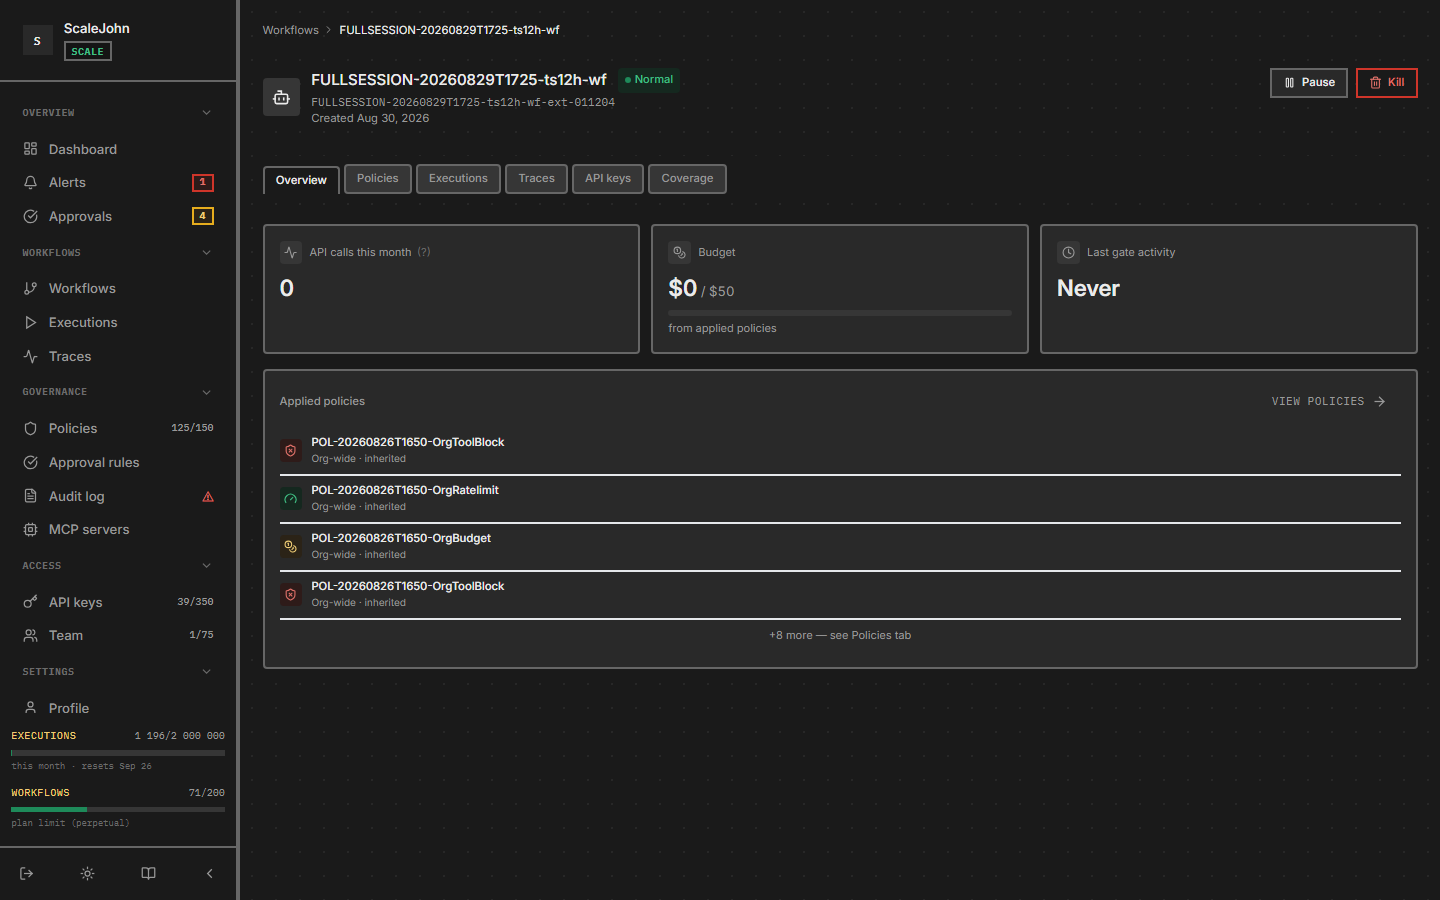This screenshot has width=1440, height=900.
Task: Click the API calls help question mark
Action: coord(424,252)
